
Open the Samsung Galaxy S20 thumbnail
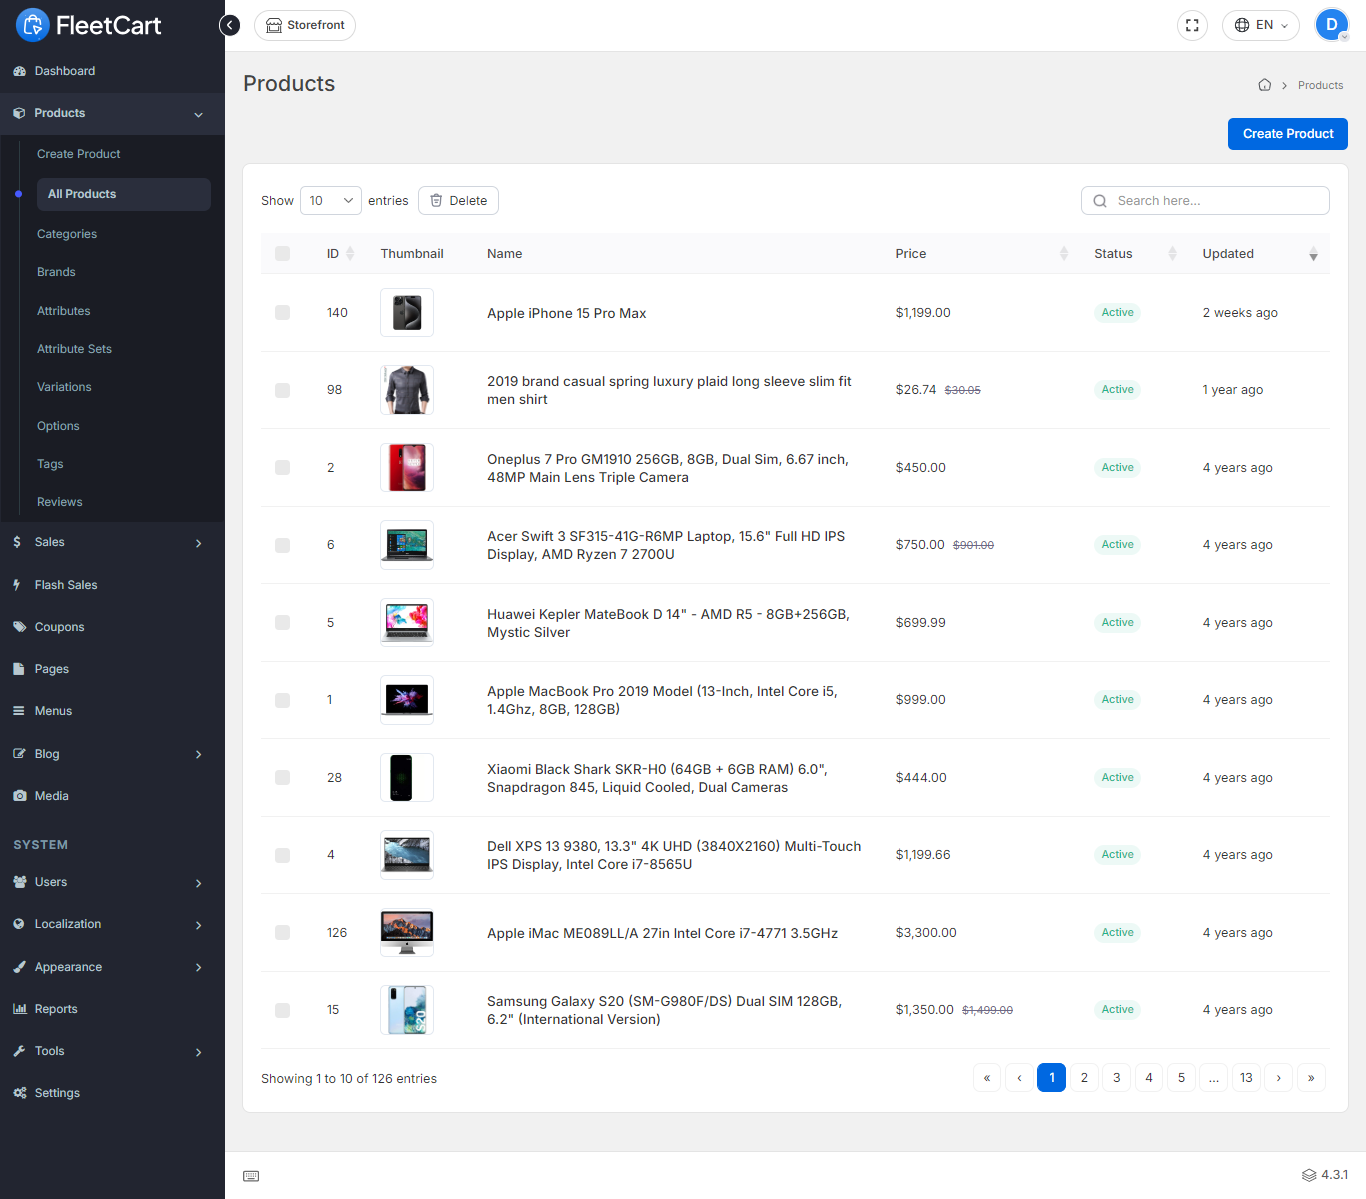tap(407, 1010)
